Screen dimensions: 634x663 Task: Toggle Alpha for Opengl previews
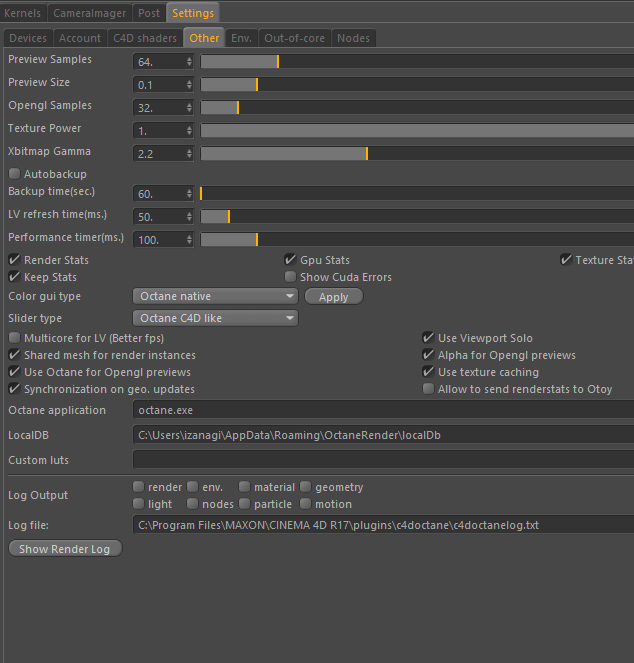428,354
